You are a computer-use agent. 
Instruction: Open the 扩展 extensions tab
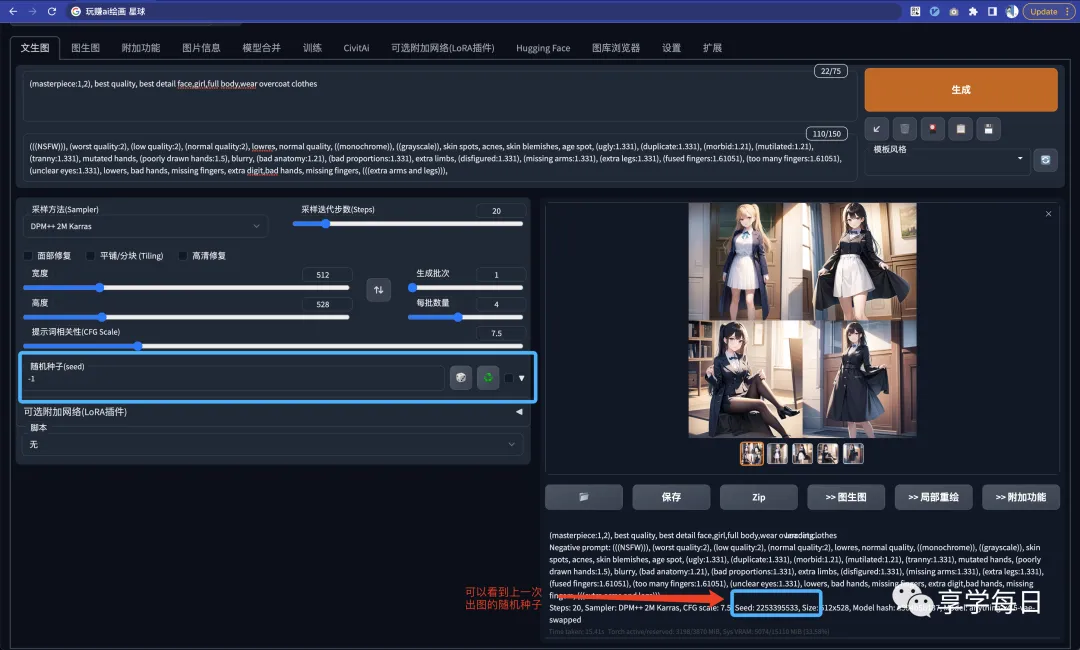(x=712, y=48)
